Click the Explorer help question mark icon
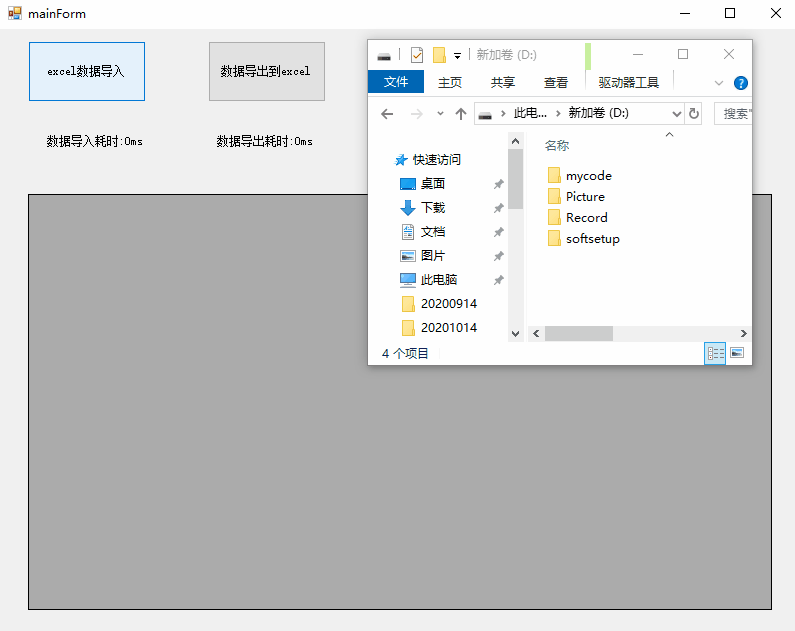Image resolution: width=795 pixels, height=631 pixels. point(741,83)
